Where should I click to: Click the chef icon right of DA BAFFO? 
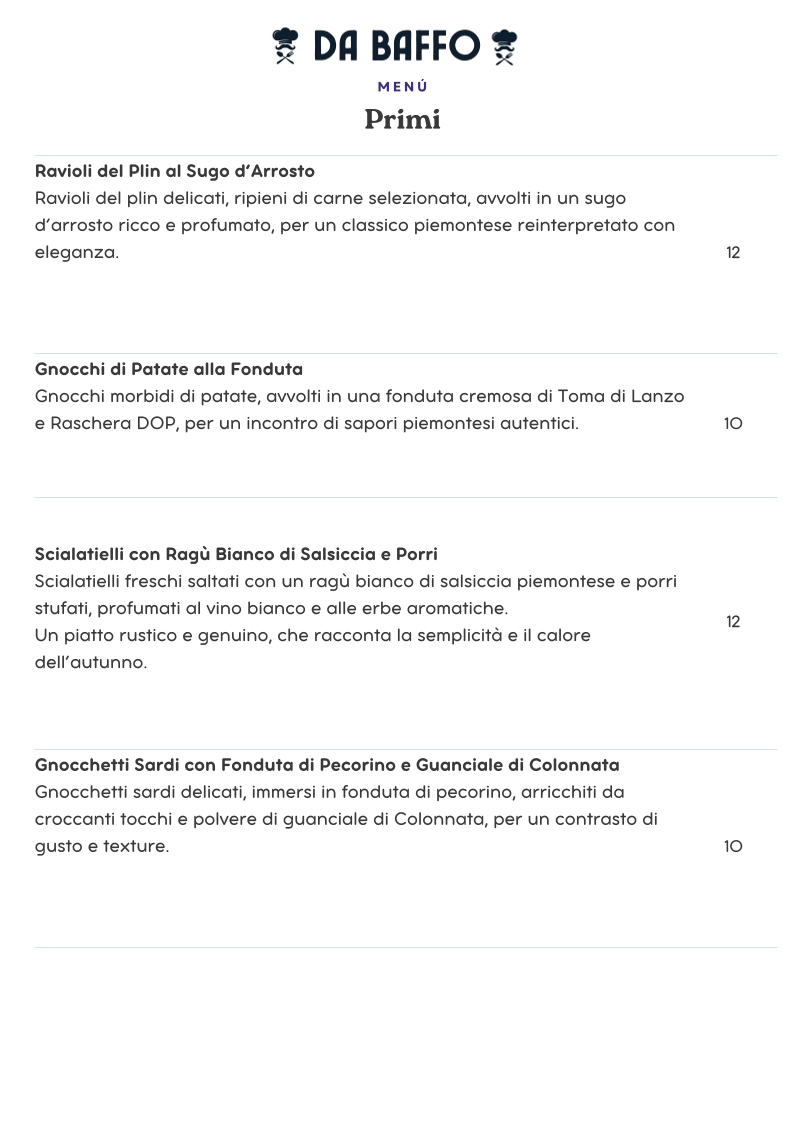504,46
